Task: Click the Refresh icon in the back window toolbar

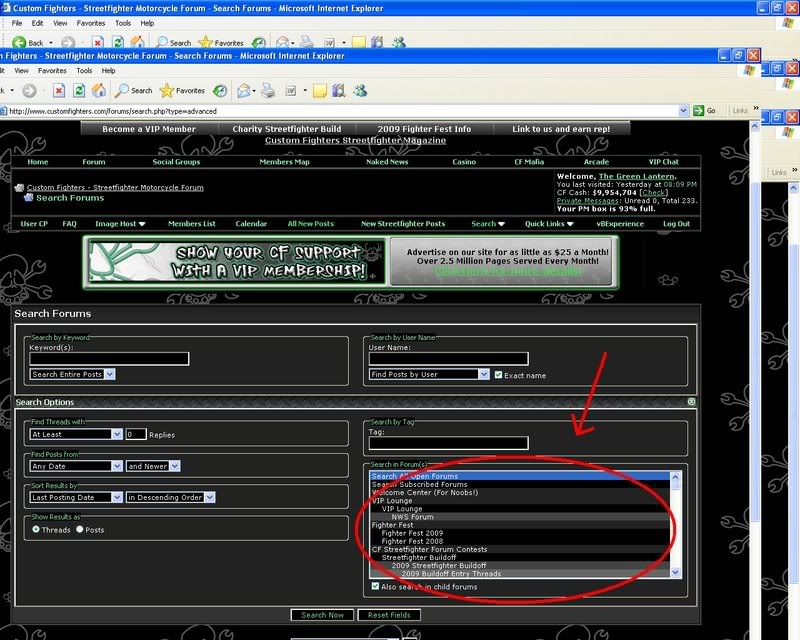Action: click(x=118, y=42)
